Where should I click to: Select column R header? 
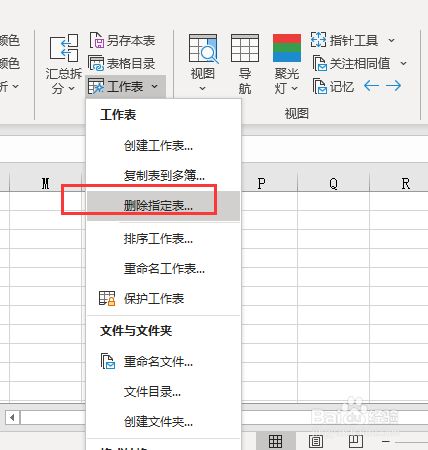(x=405, y=183)
